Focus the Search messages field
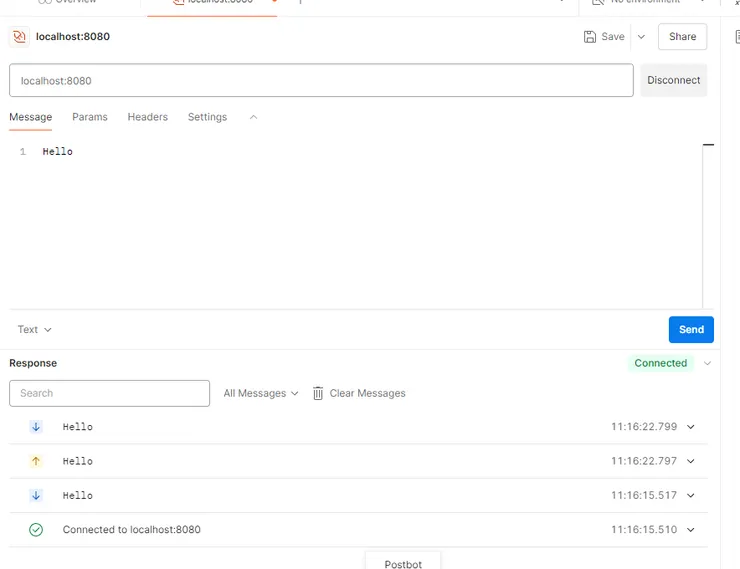Image resolution: width=740 pixels, height=569 pixels. coord(109,393)
